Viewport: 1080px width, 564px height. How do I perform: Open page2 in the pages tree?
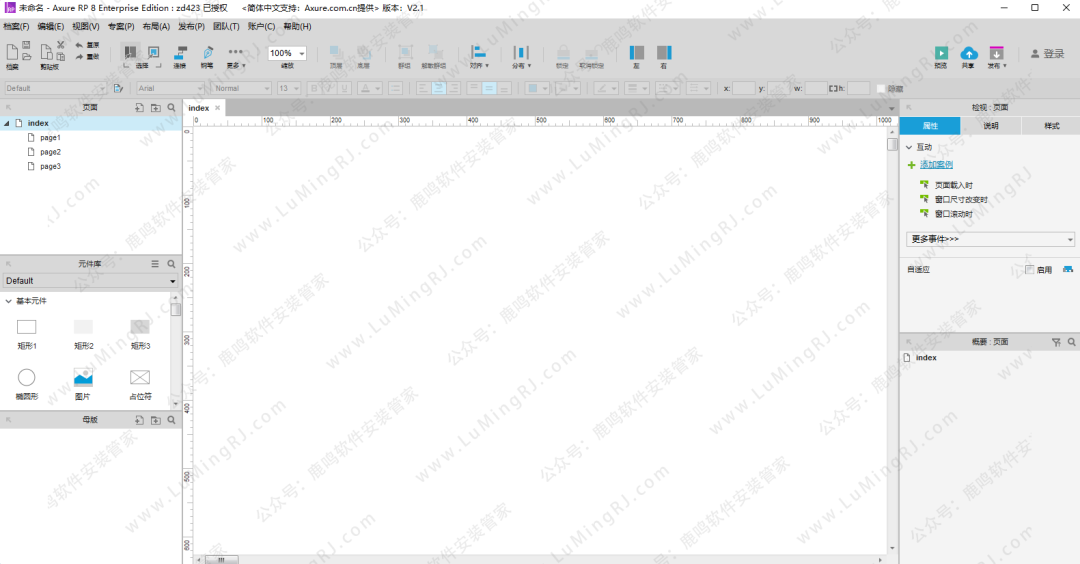click(51, 152)
